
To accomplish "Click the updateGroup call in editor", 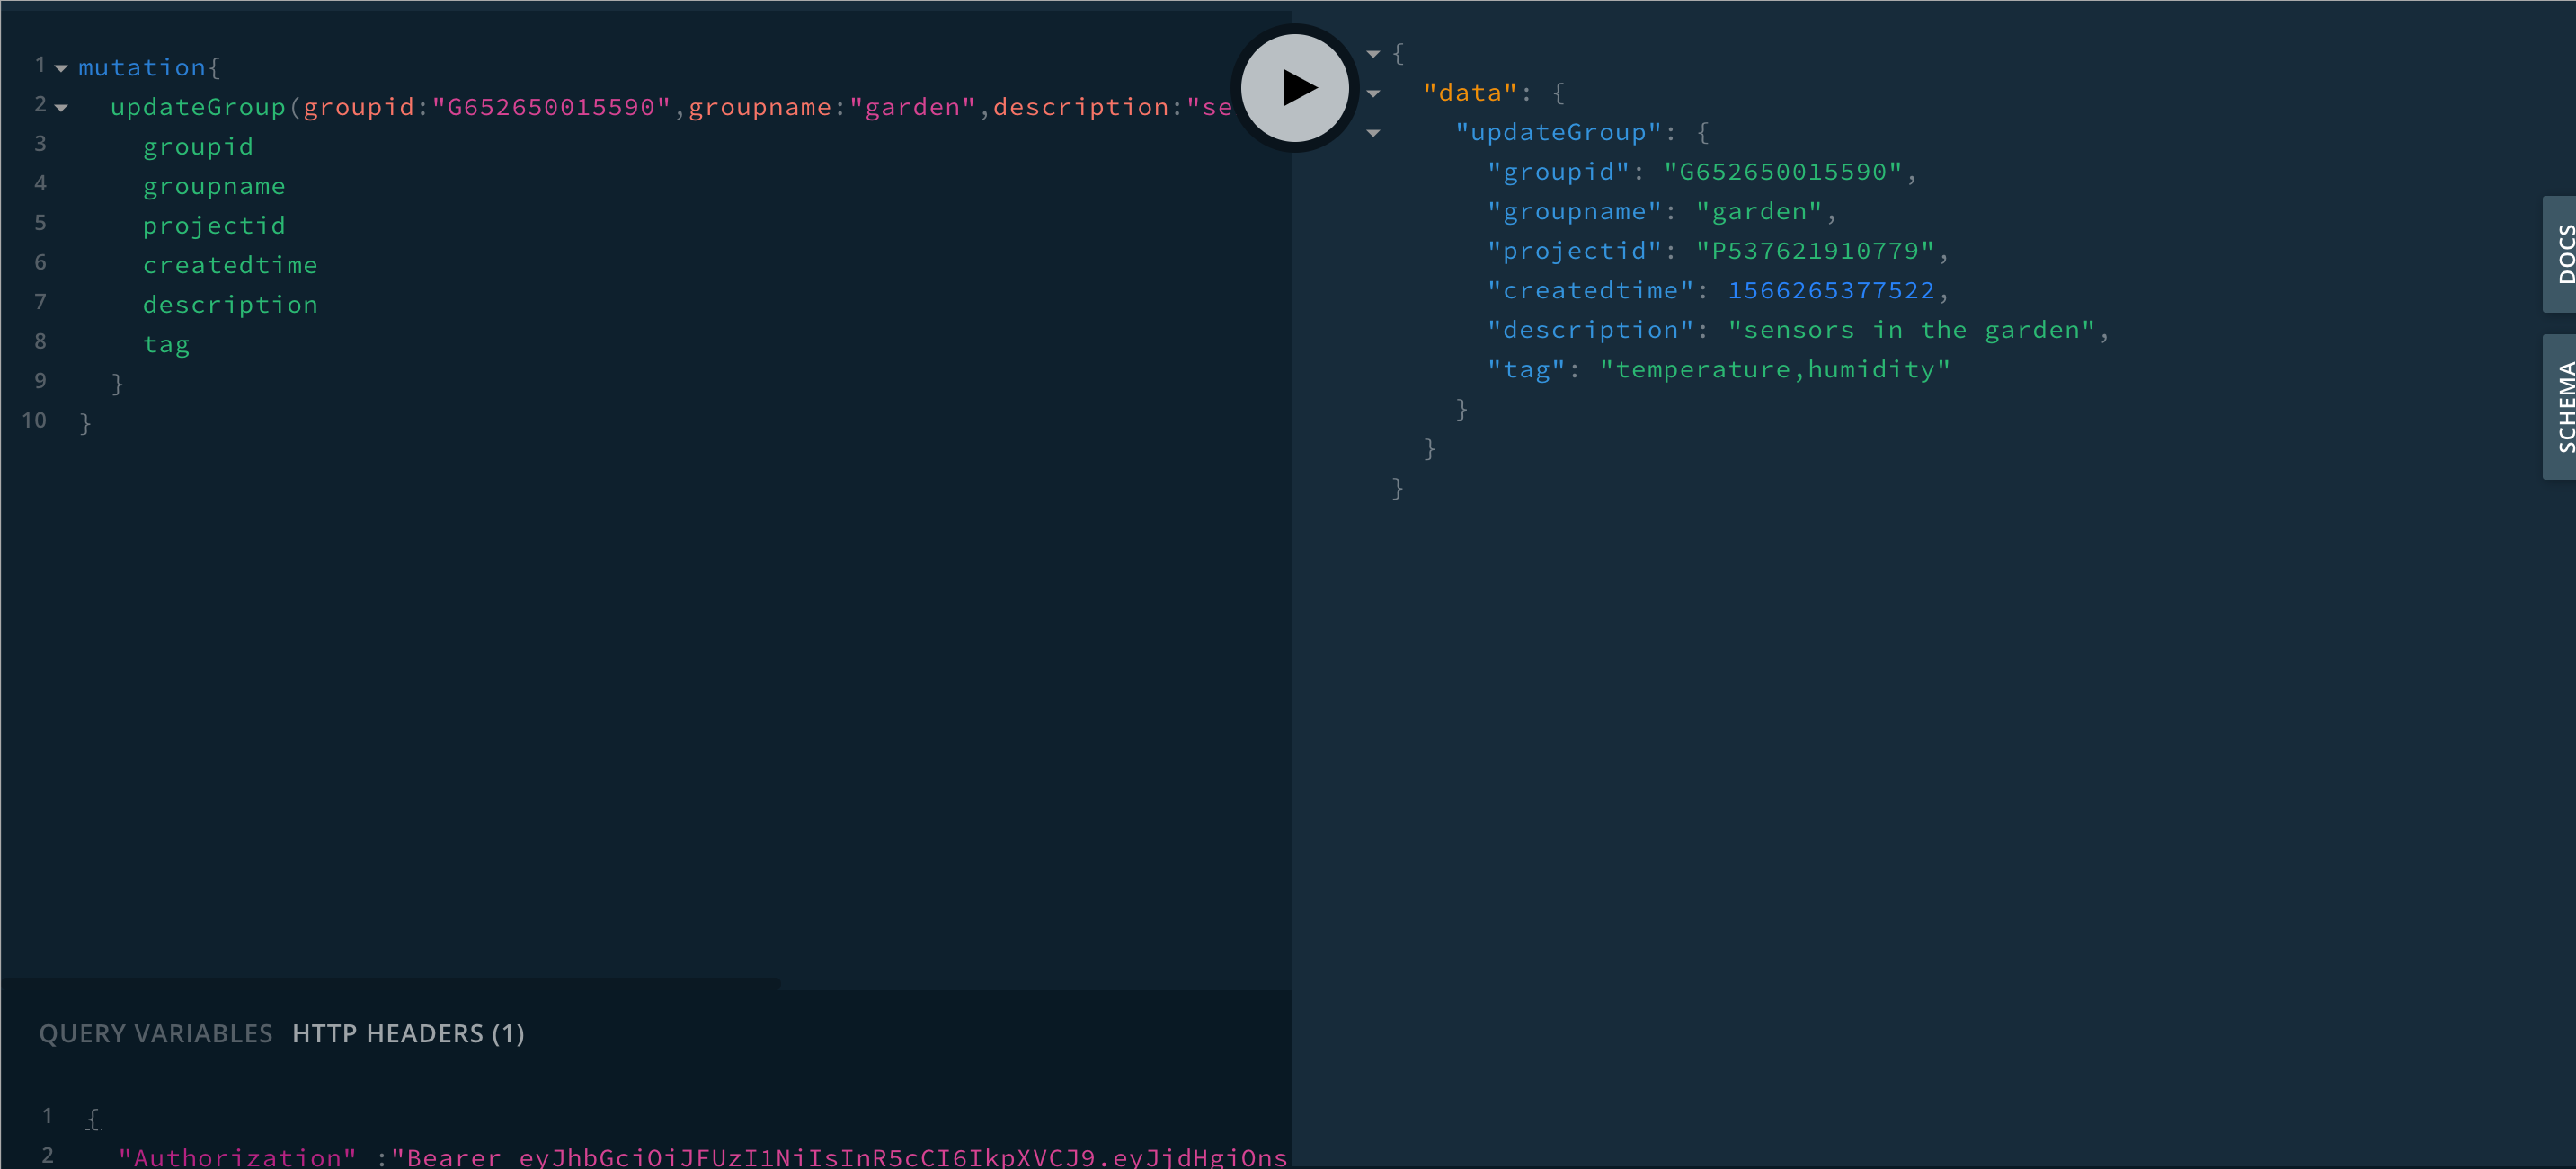I will [x=198, y=107].
